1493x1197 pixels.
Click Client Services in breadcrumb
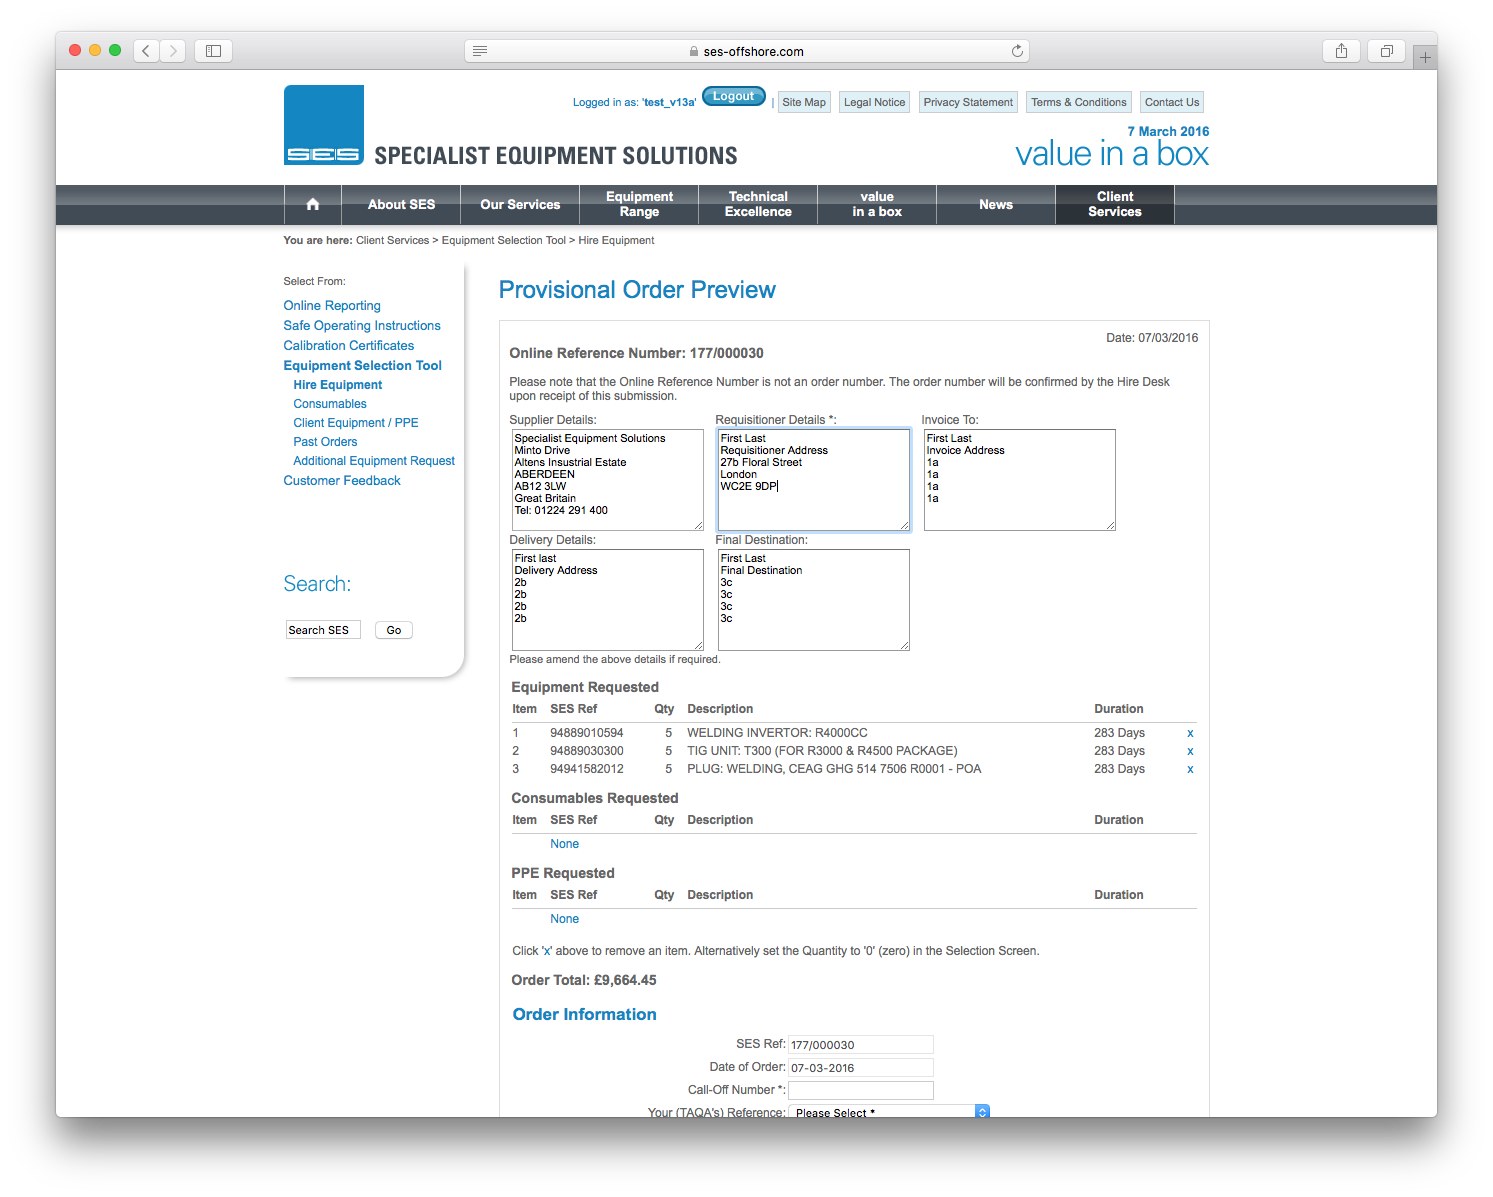(392, 240)
